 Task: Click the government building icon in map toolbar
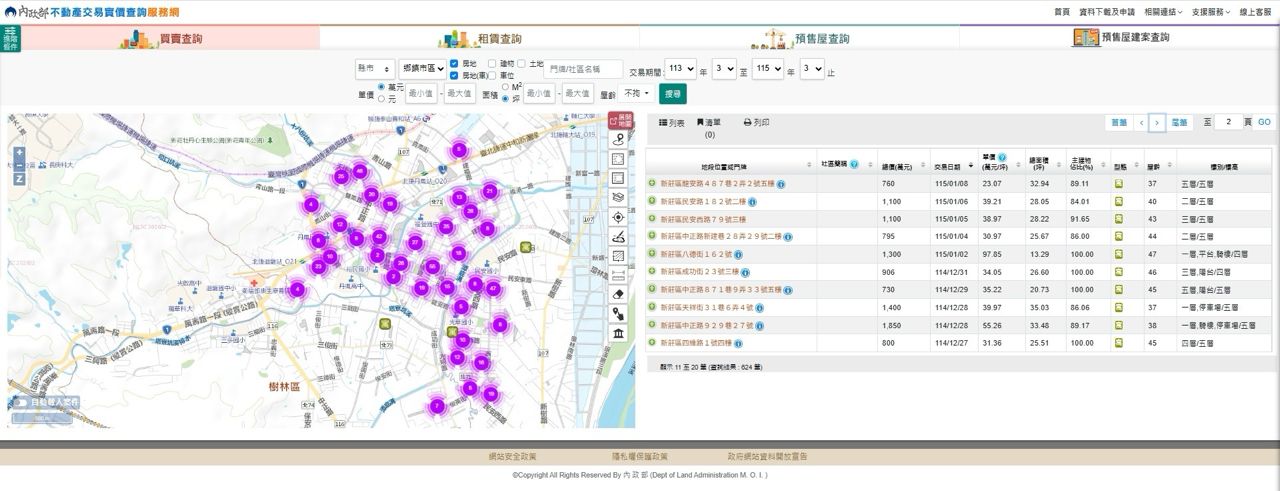coord(619,332)
